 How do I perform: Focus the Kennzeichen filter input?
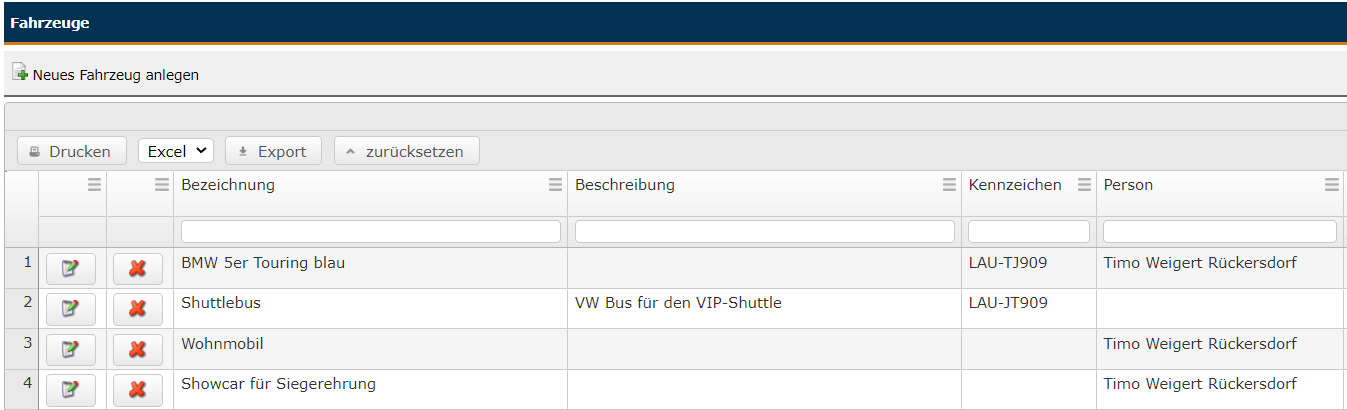point(1028,231)
